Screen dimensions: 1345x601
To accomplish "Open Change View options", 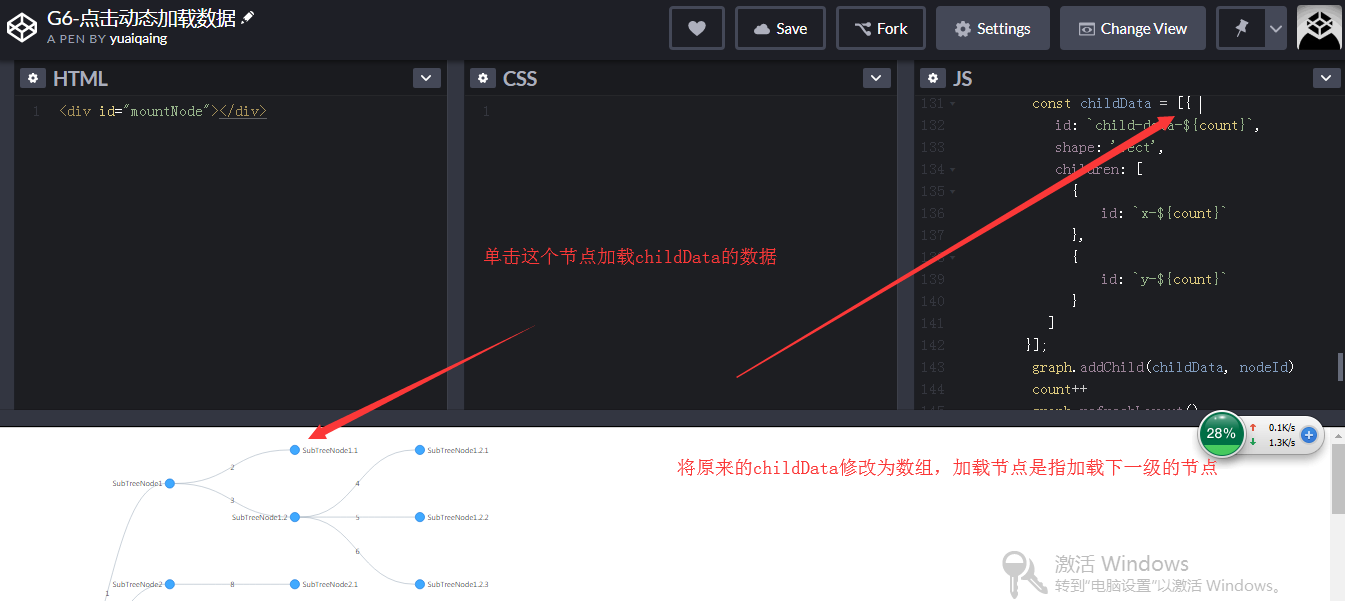I will pyautogui.click(x=1132, y=28).
